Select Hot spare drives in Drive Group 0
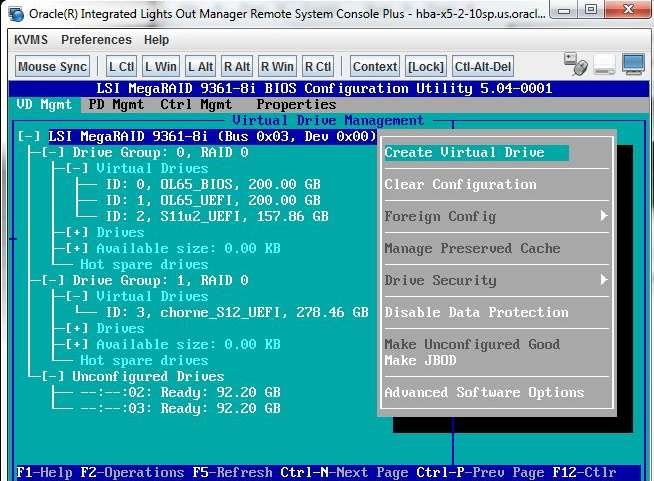Viewport: 654px width, 481px height. coord(144,264)
